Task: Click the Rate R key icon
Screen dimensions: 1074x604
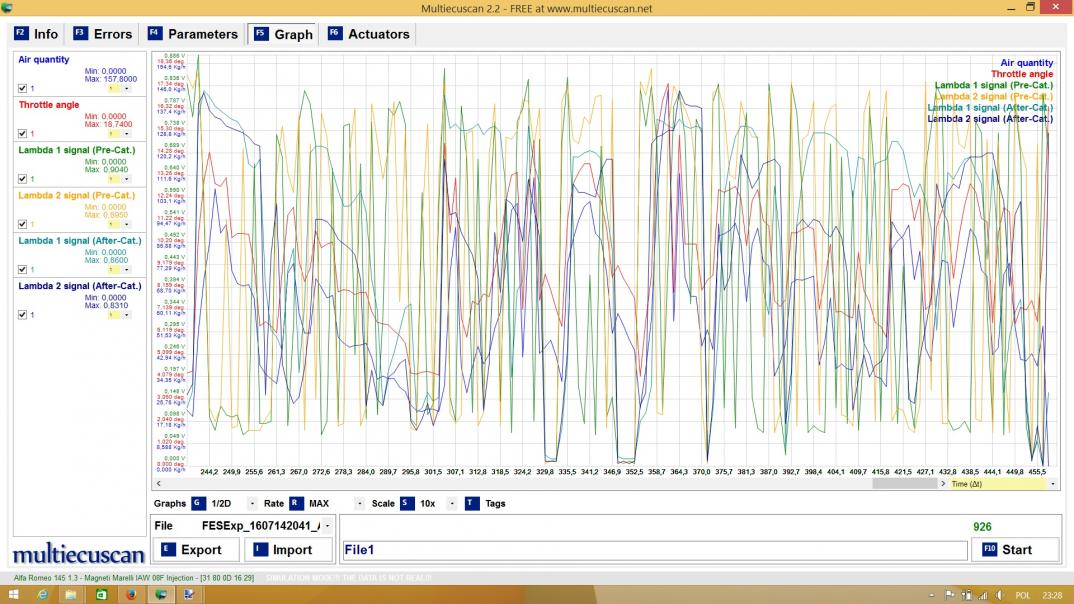Action: coord(296,503)
